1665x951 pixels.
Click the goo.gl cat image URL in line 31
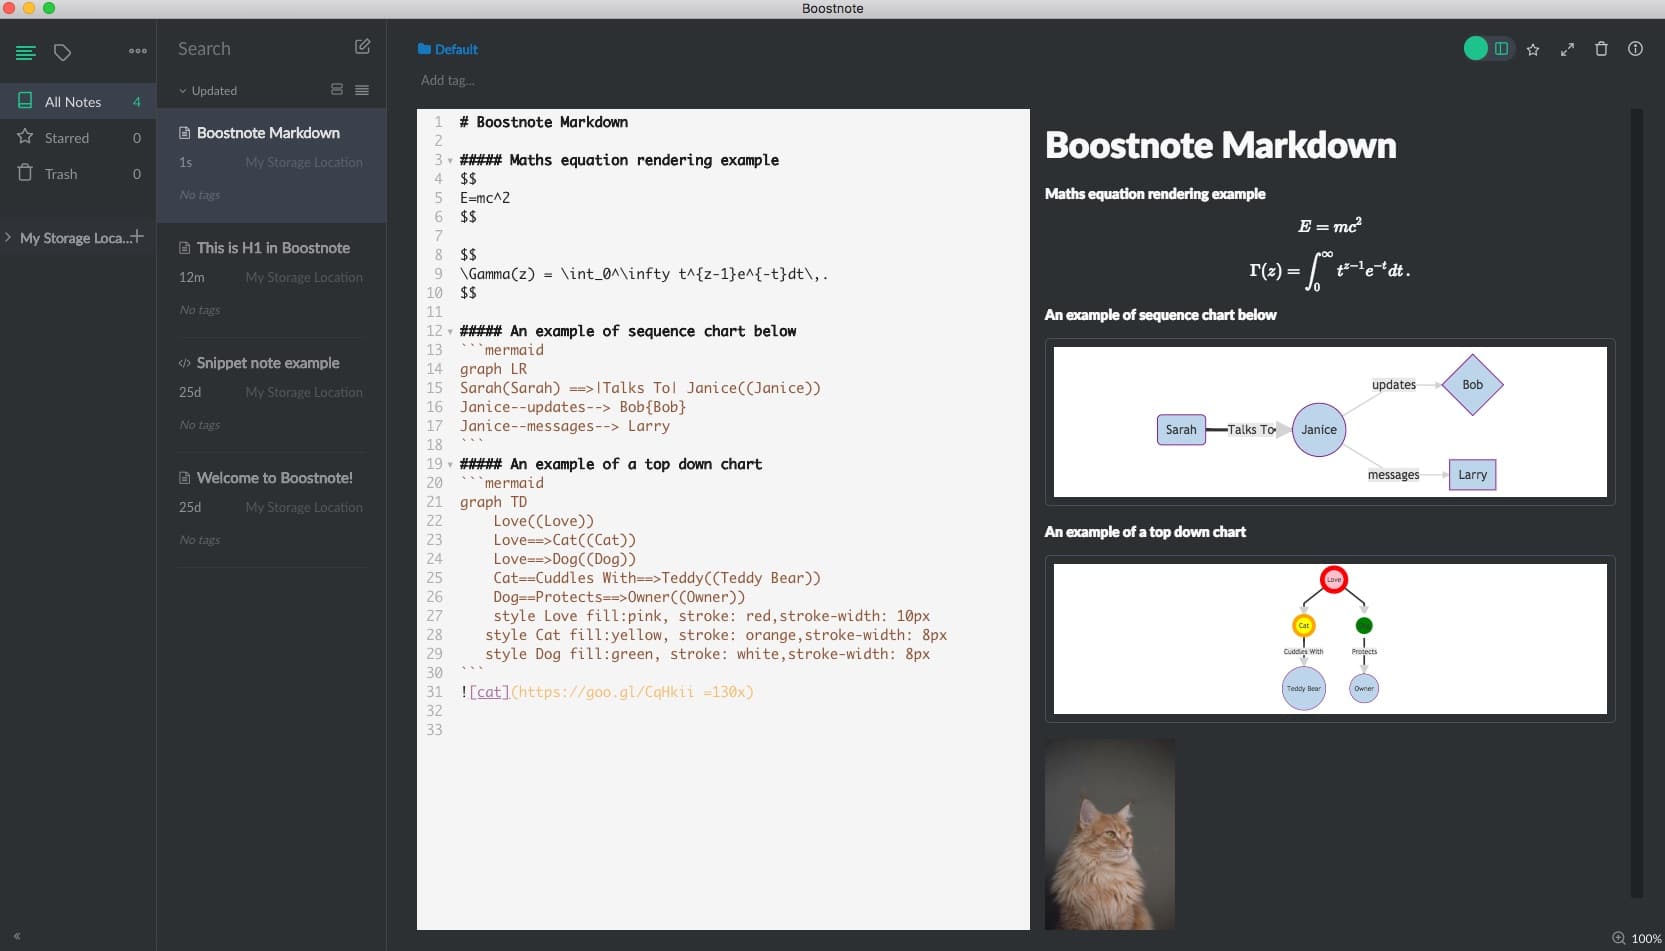click(631, 692)
